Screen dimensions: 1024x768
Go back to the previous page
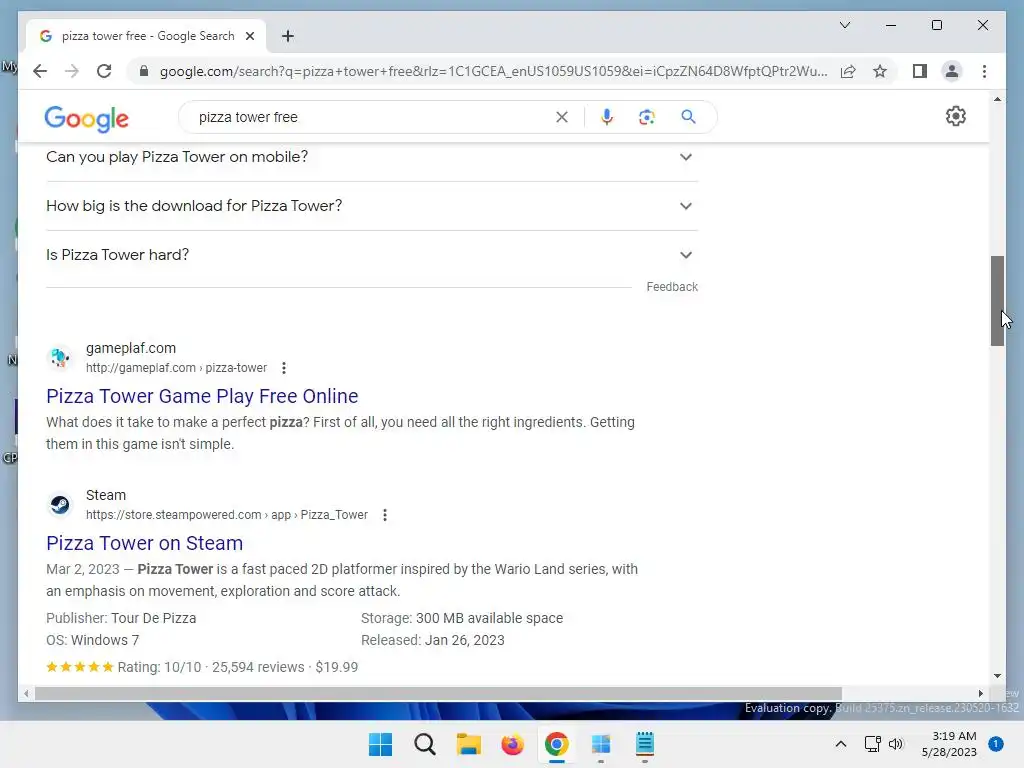(40, 71)
